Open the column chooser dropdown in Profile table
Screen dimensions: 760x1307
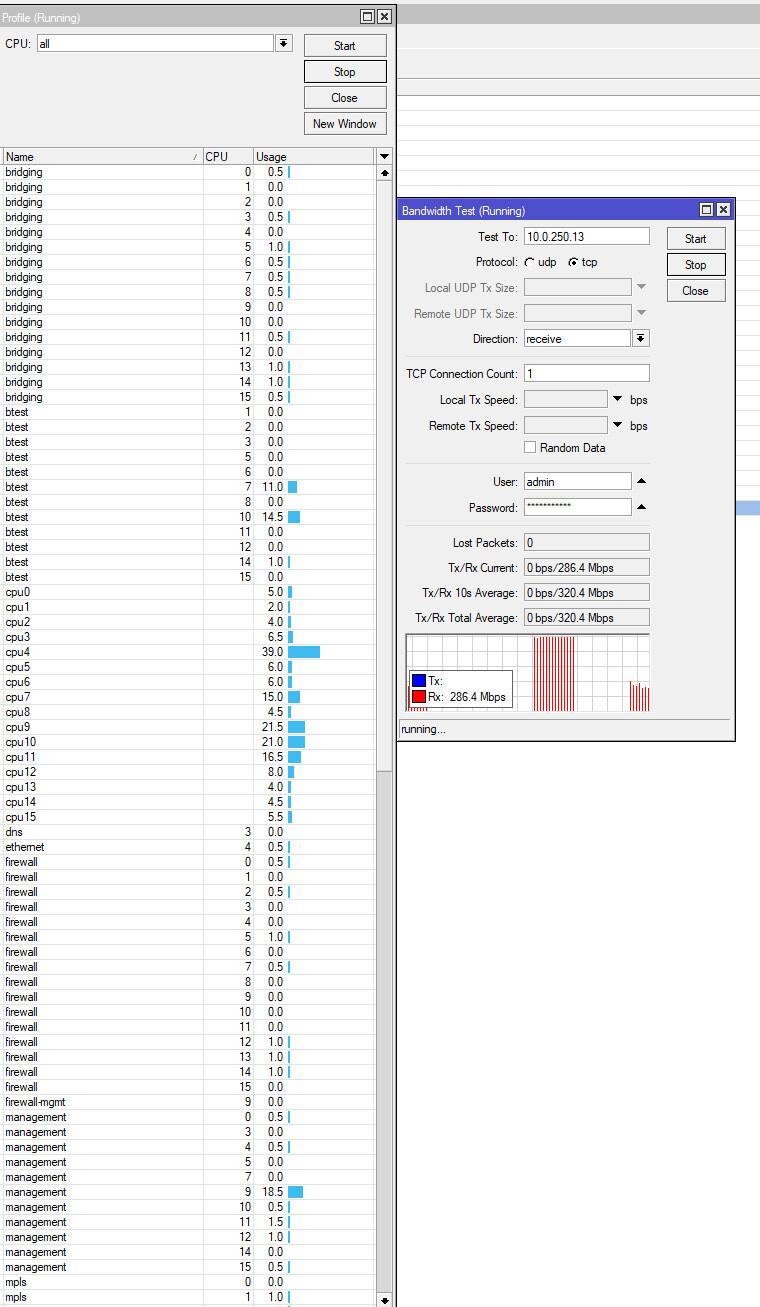tap(385, 157)
